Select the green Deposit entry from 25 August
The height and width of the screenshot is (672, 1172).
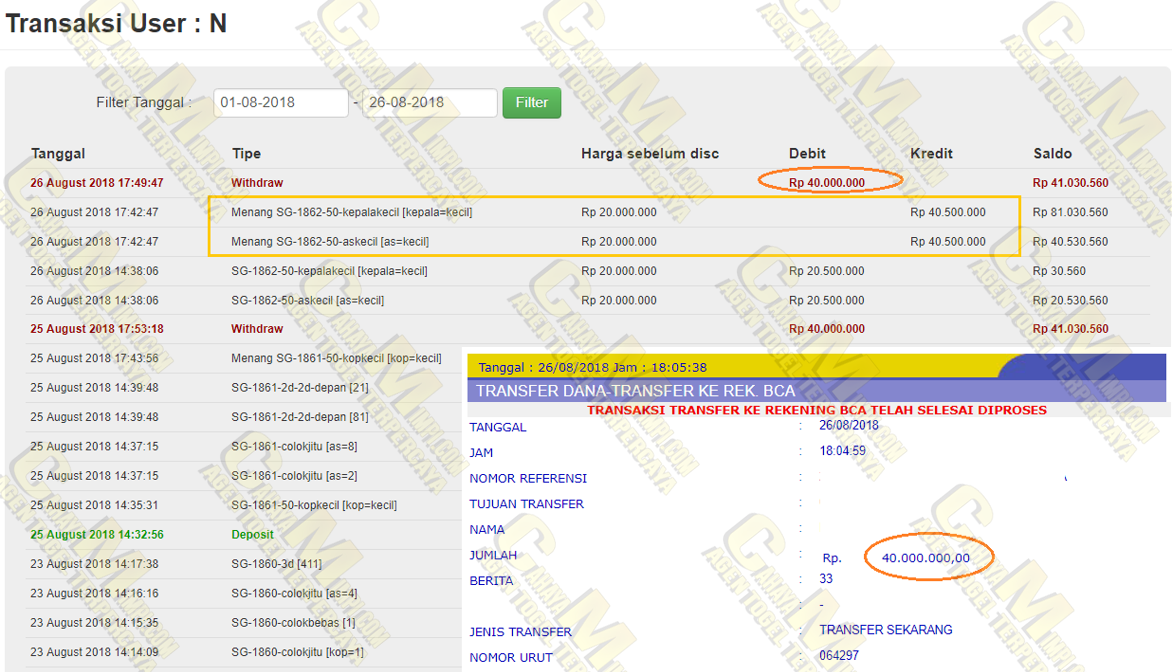click(x=251, y=534)
